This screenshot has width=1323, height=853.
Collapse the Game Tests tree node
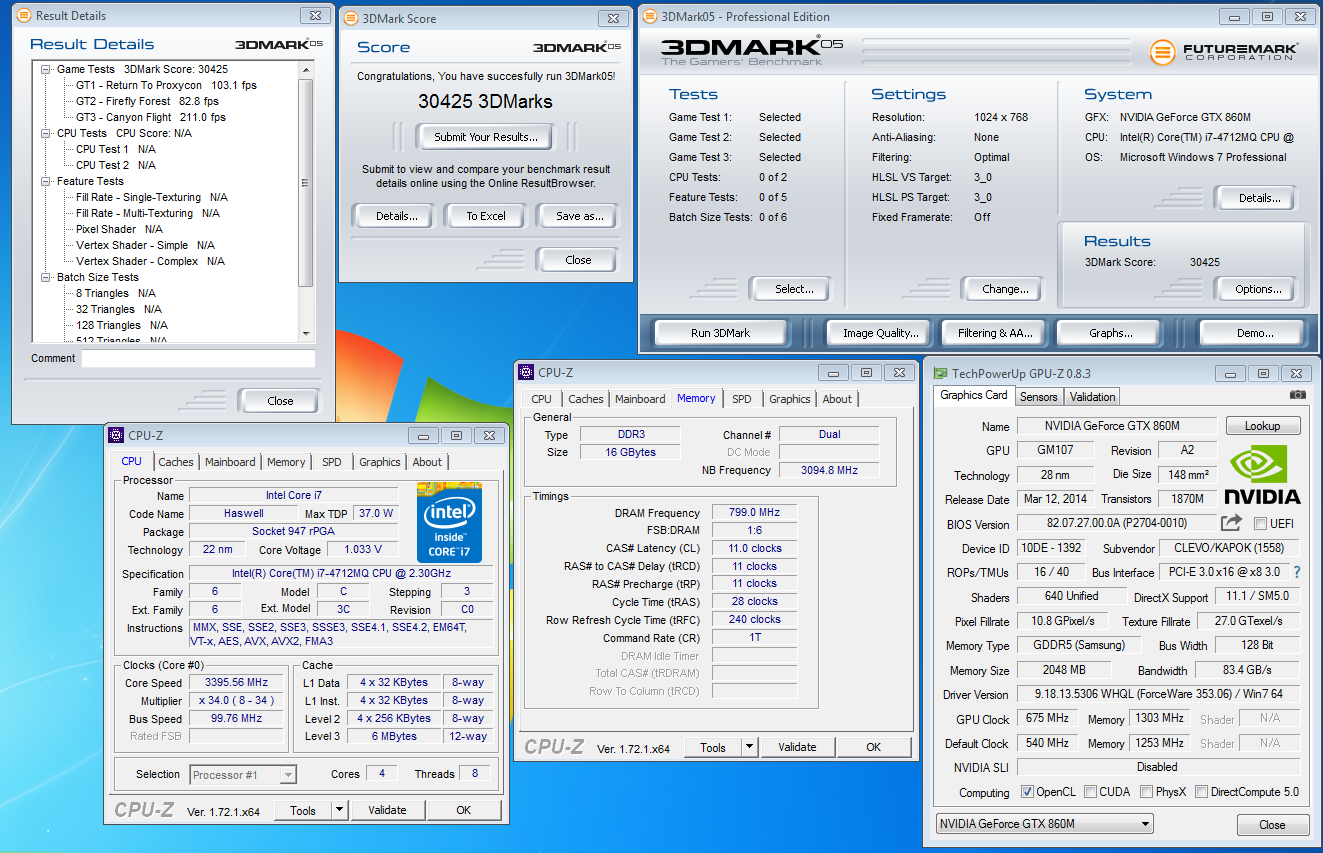point(47,69)
